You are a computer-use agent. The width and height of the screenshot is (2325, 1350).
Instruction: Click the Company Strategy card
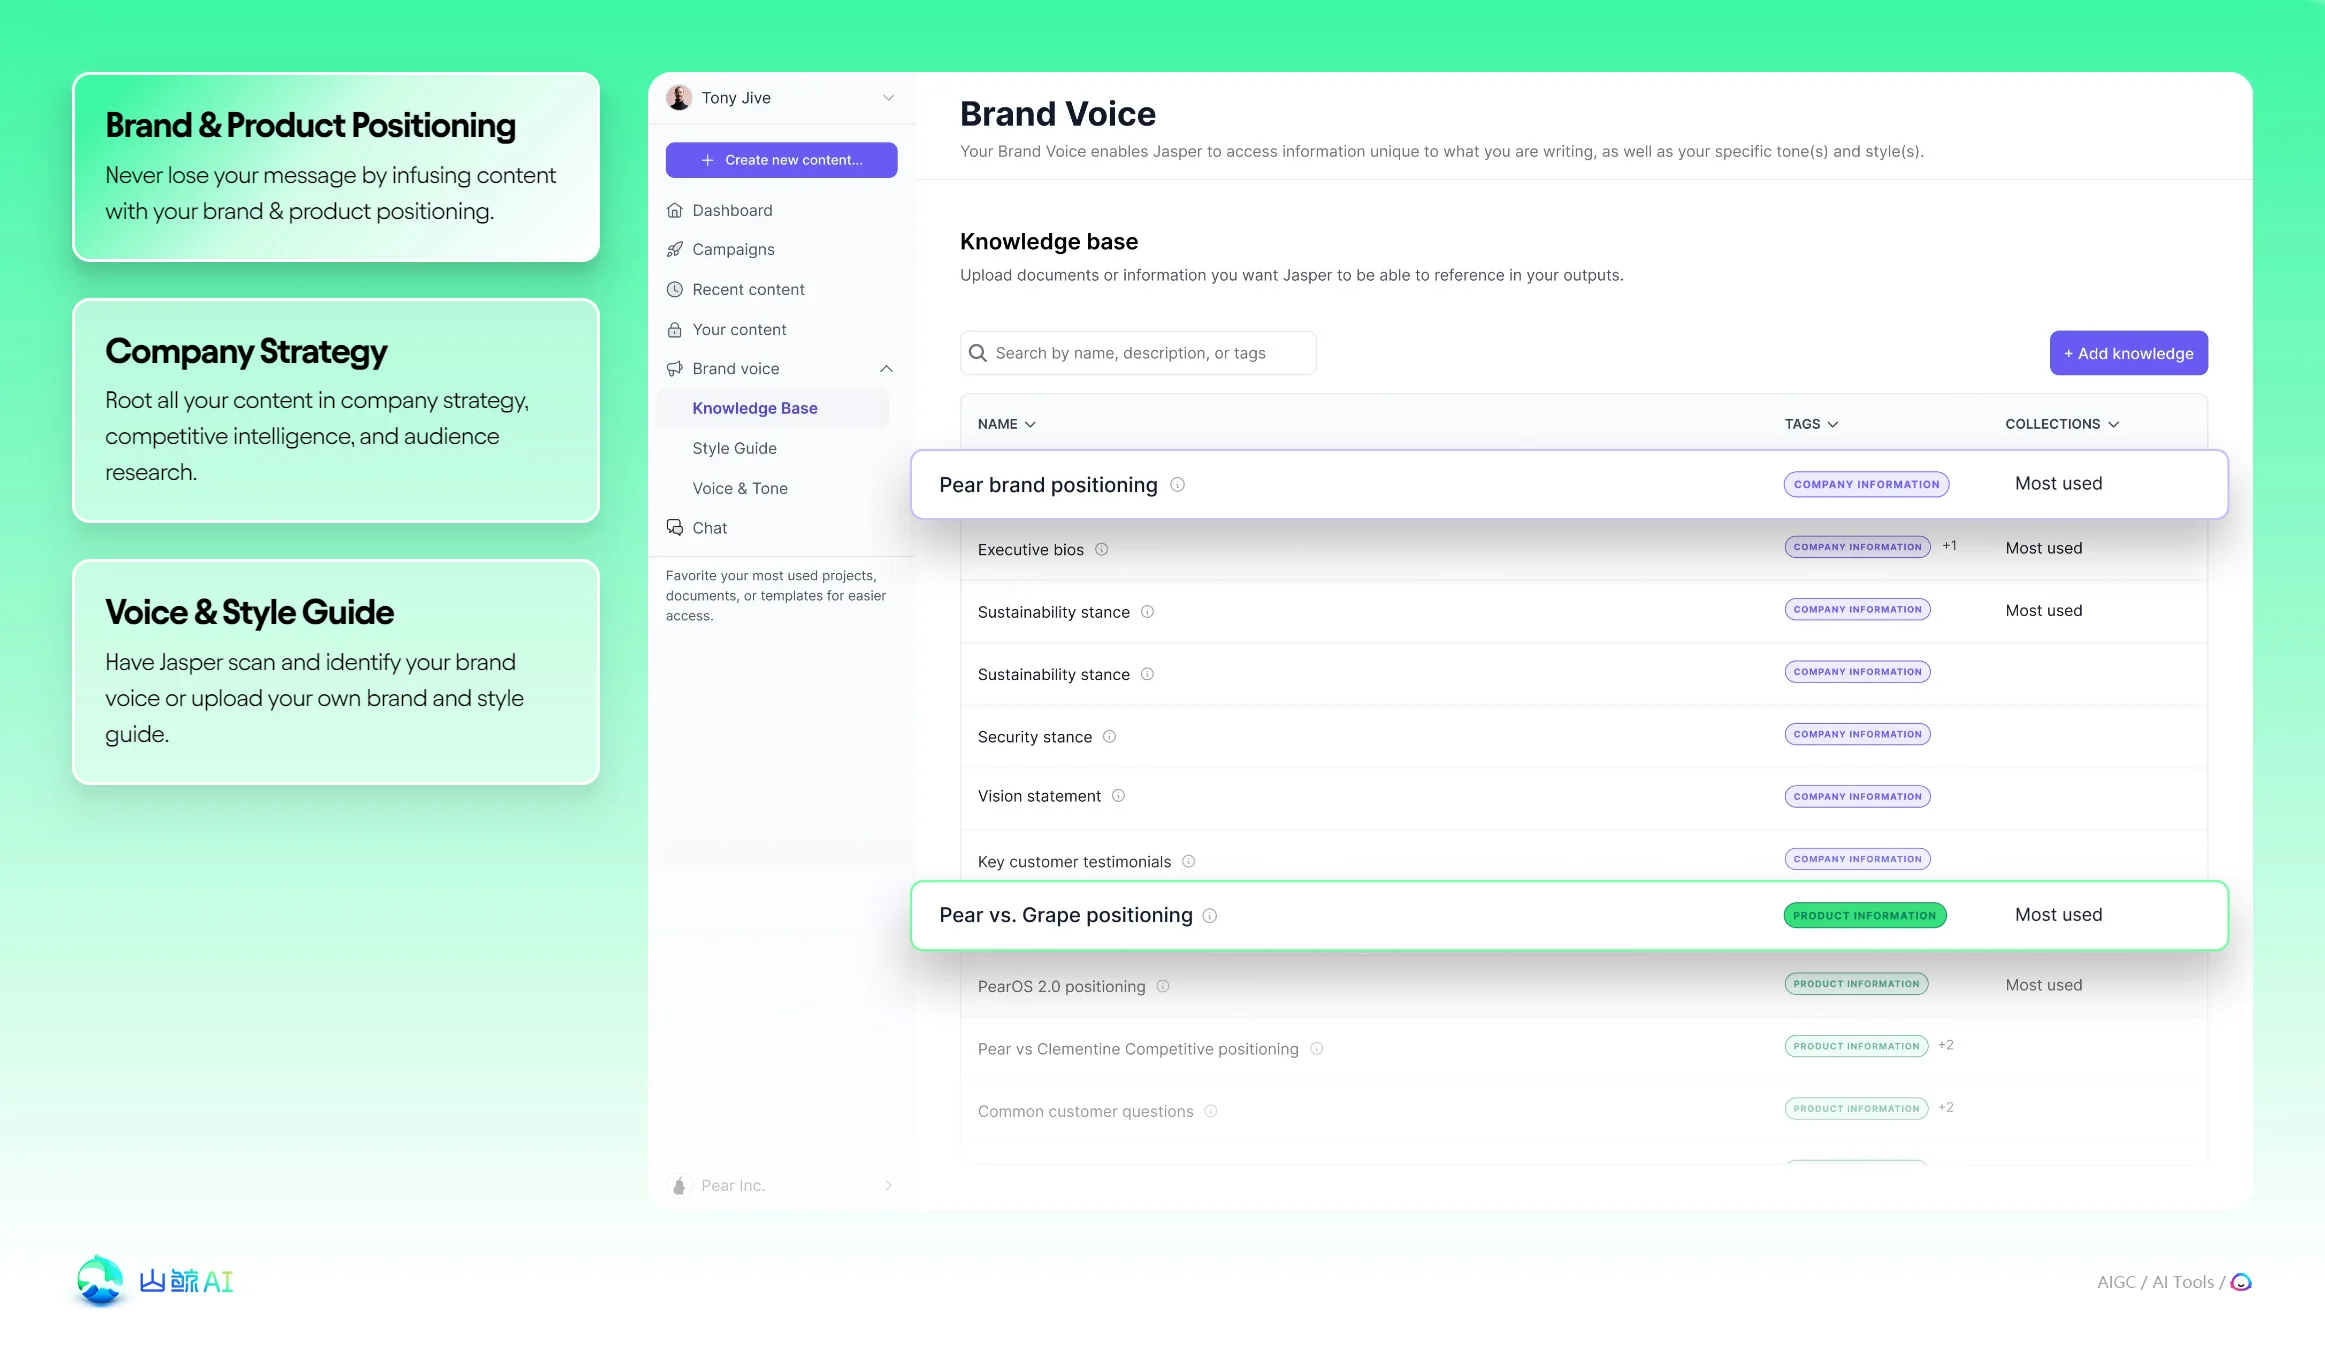click(x=336, y=410)
